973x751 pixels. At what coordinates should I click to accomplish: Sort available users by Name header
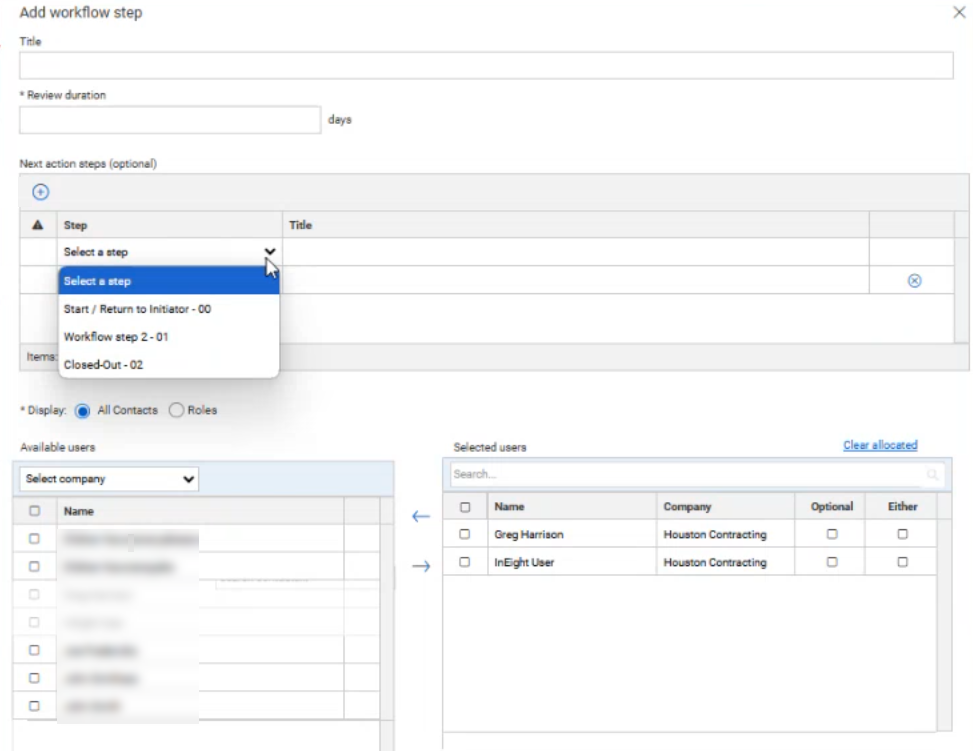200,511
